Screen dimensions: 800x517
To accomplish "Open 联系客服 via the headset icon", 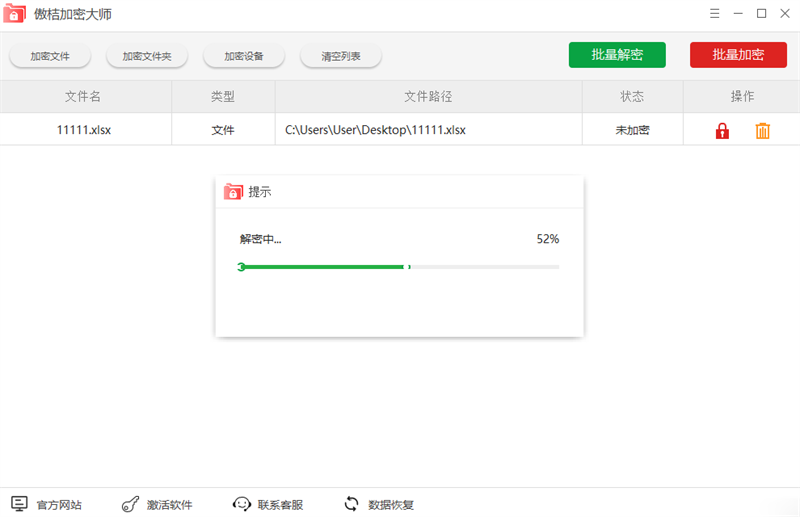I will click(241, 503).
